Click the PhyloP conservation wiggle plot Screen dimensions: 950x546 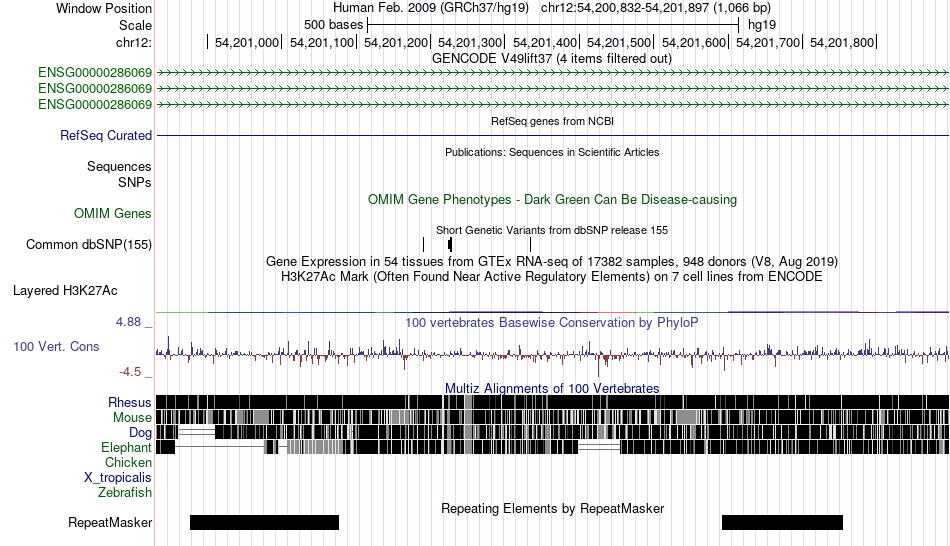553,355
